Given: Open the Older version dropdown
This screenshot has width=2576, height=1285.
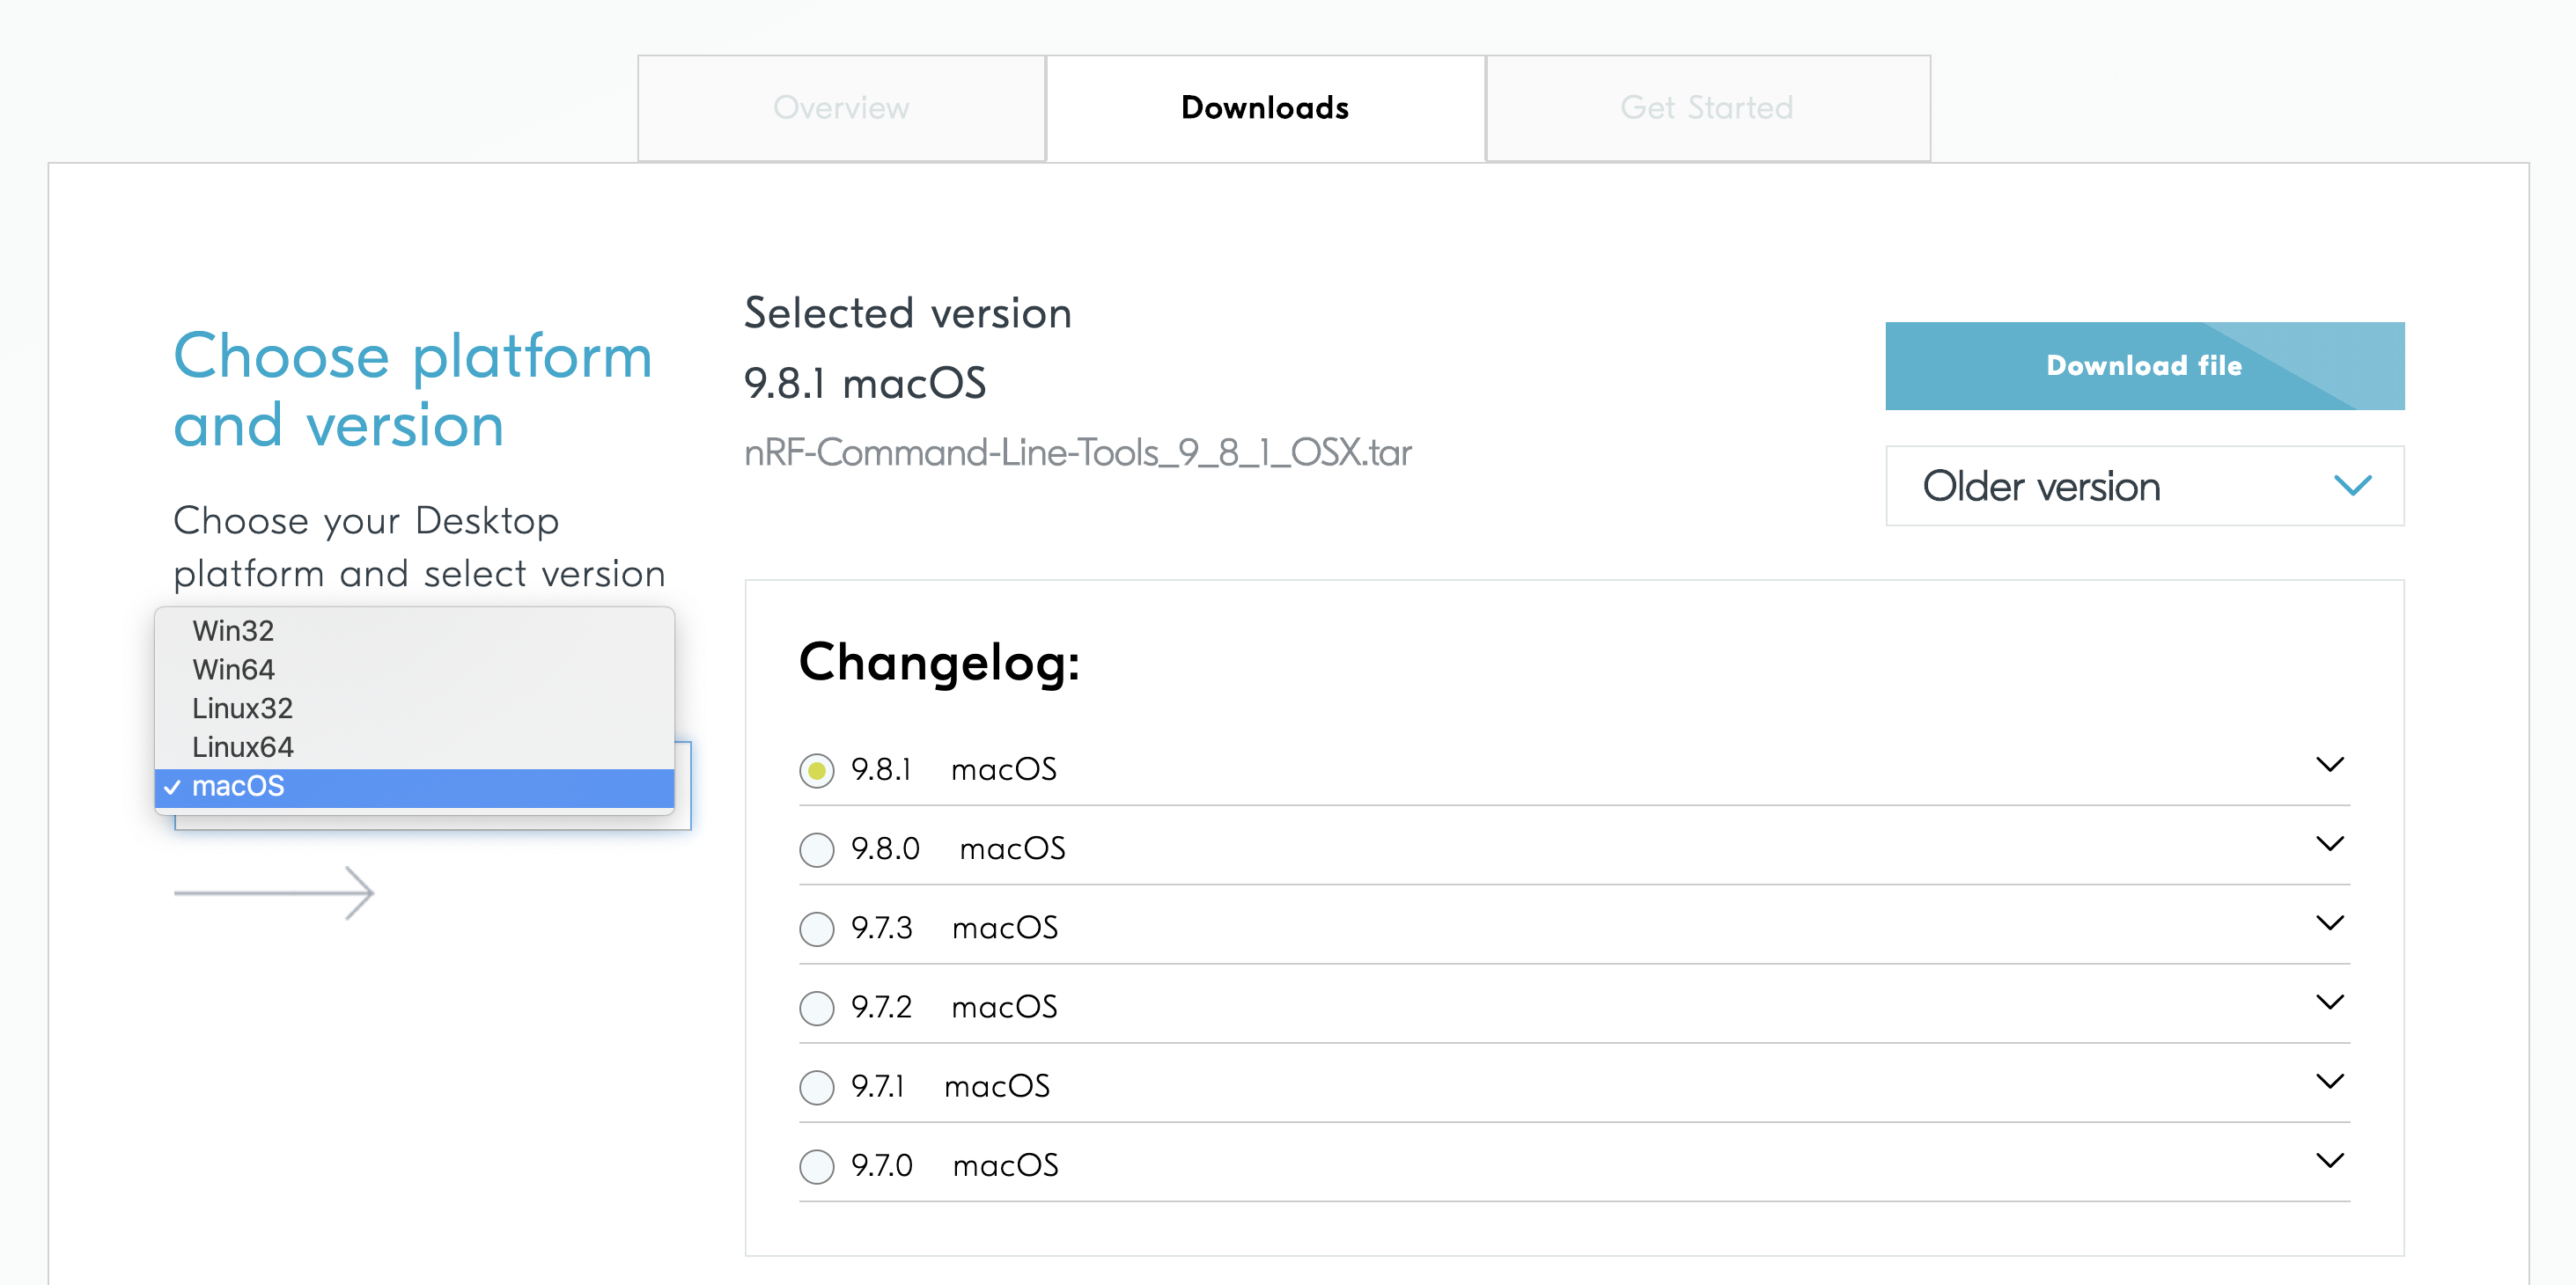Looking at the screenshot, I should (x=2144, y=486).
